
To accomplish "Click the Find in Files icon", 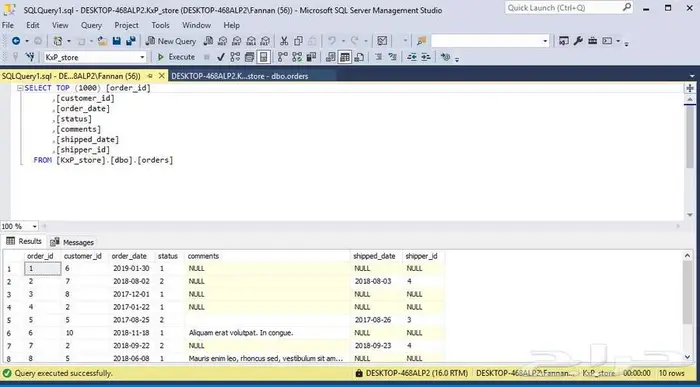I will (421, 41).
